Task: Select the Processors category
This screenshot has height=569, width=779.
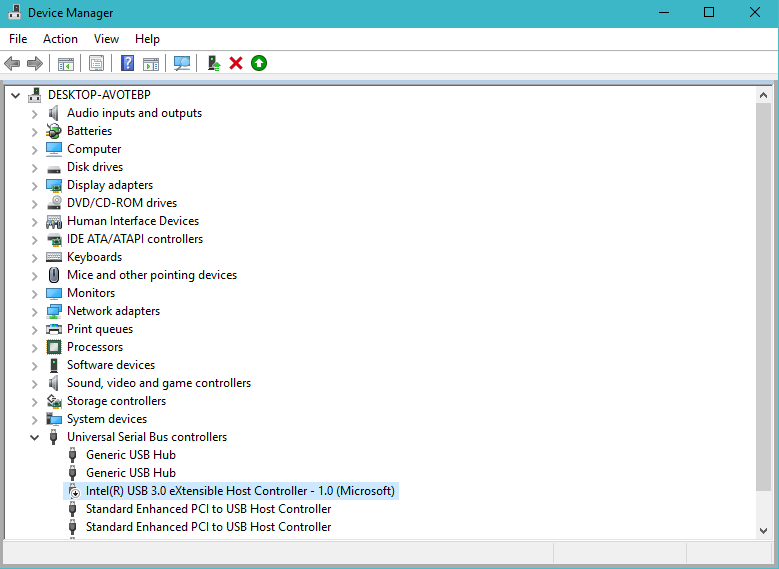Action: (x=95, y=347)
